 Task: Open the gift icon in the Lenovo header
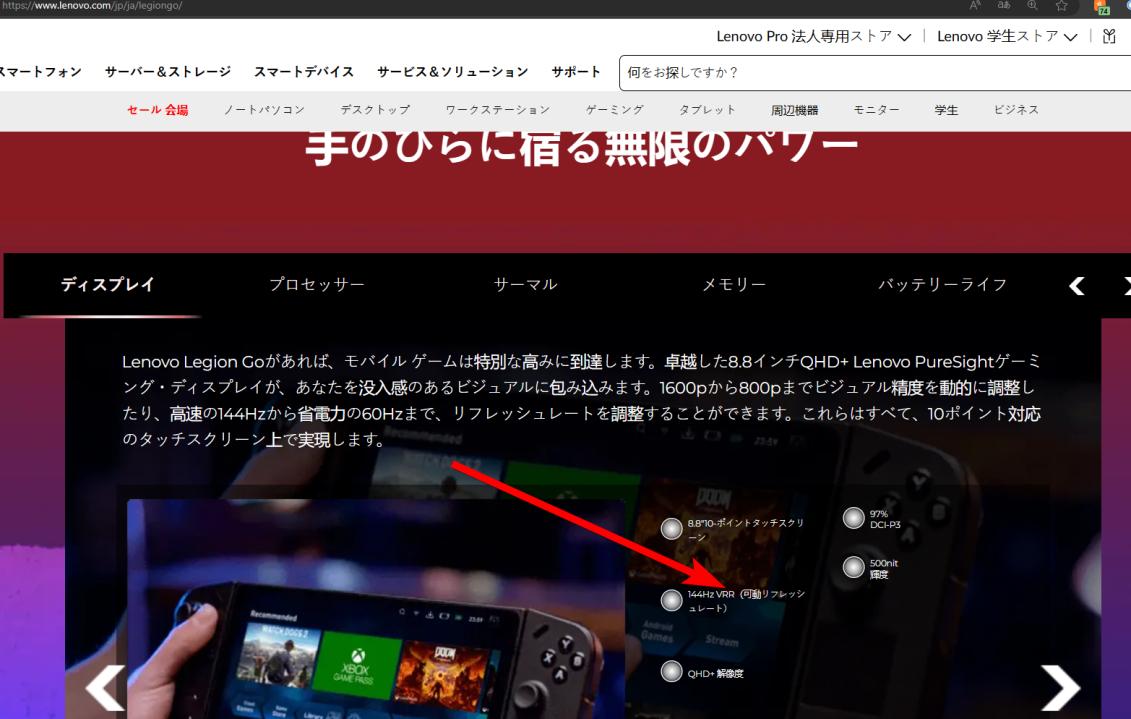coord(1108,36)
